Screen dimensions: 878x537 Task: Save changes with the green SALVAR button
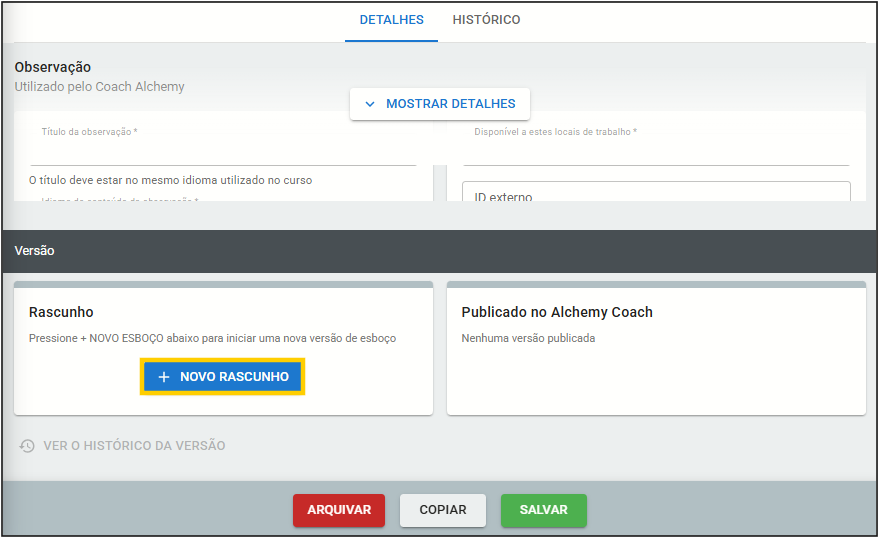coord(543,510)
